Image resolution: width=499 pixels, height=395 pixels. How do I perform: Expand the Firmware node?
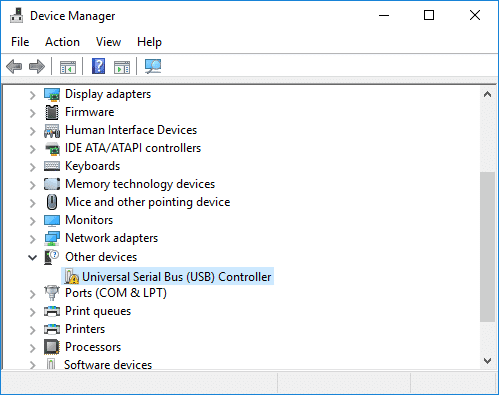(32, 113)
